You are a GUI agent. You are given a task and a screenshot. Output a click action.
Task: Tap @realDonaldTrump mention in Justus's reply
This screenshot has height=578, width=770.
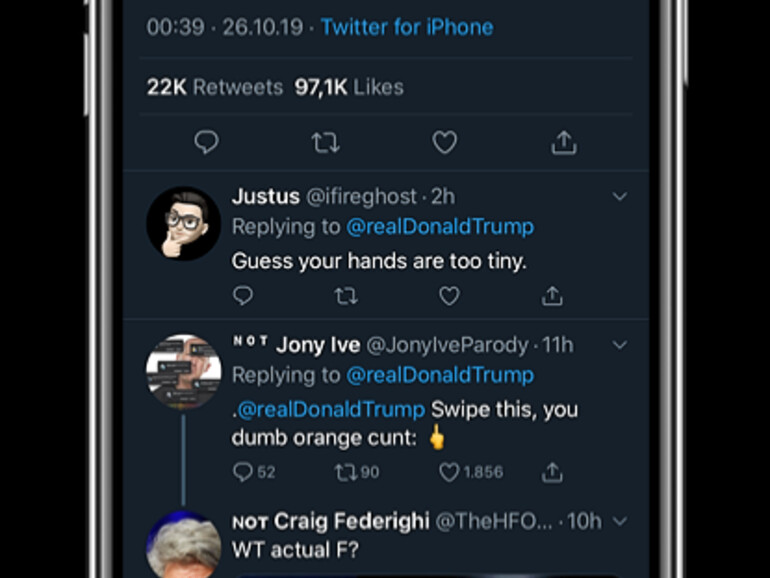(439, 227)
